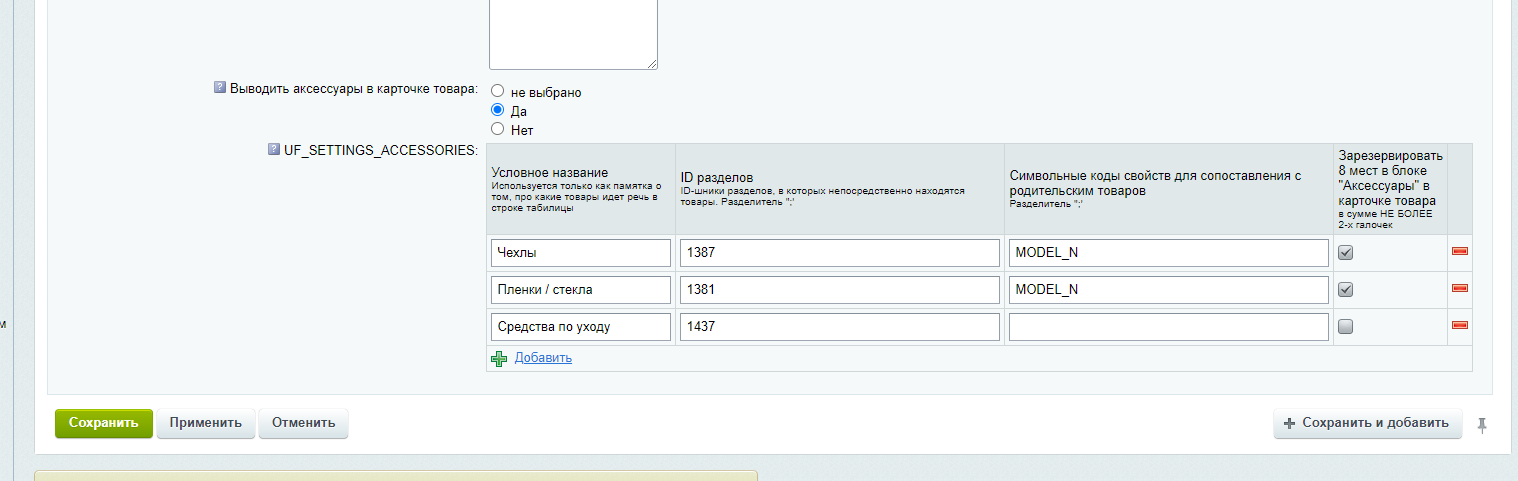This screenshot has height=481, width=1518.
Task: Uncheck reserve checkbox in Пленки / стекла row
Action: [1346, 290]
